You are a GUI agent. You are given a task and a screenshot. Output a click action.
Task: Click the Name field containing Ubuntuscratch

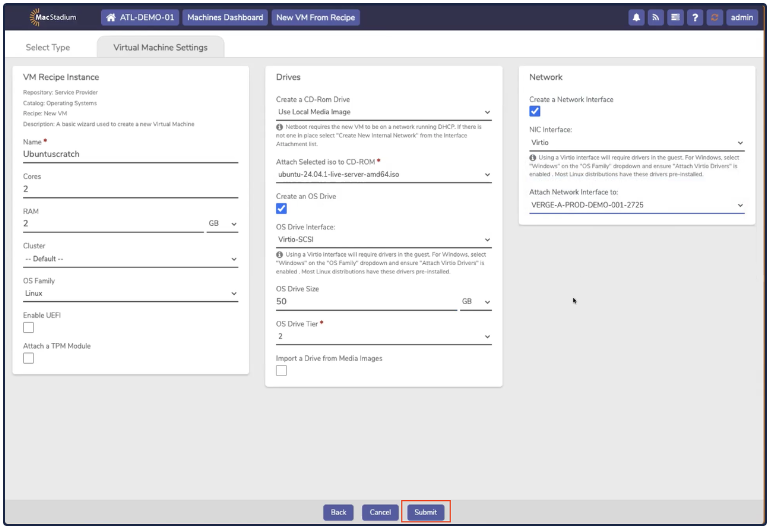point(130,154)
